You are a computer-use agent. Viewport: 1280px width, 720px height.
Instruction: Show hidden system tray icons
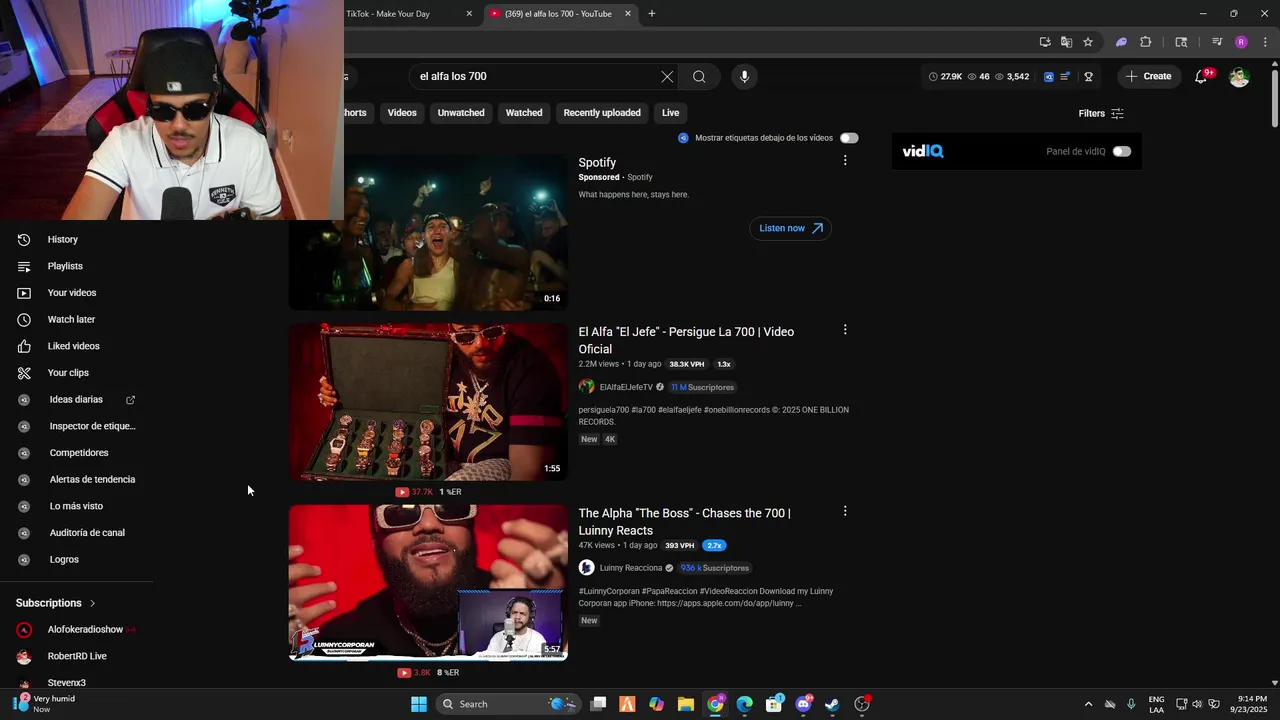pyautogui.click(x=1088, y=704)
